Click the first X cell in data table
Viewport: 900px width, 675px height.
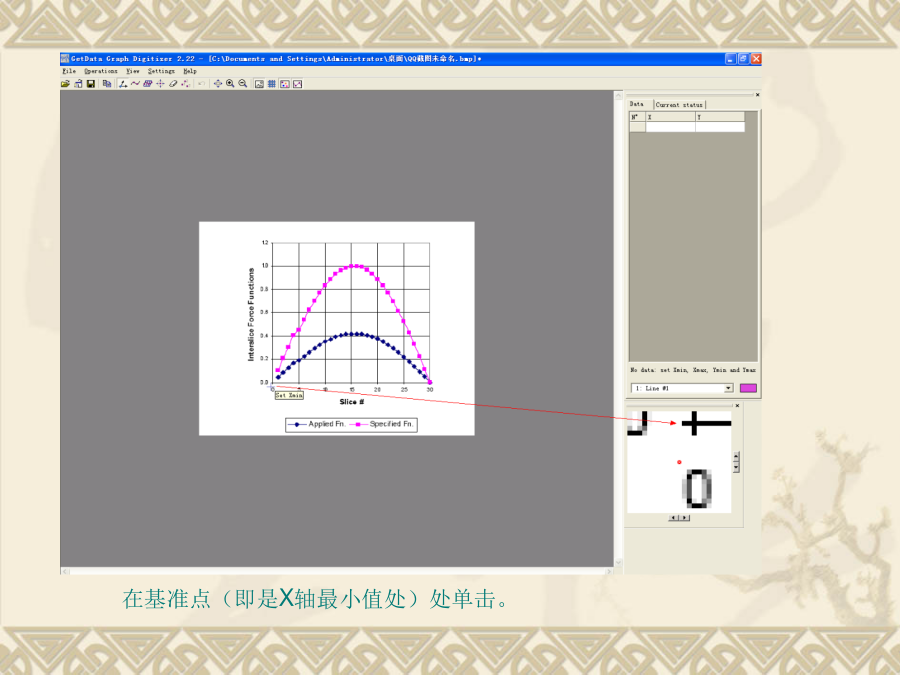tap(670, 127)
